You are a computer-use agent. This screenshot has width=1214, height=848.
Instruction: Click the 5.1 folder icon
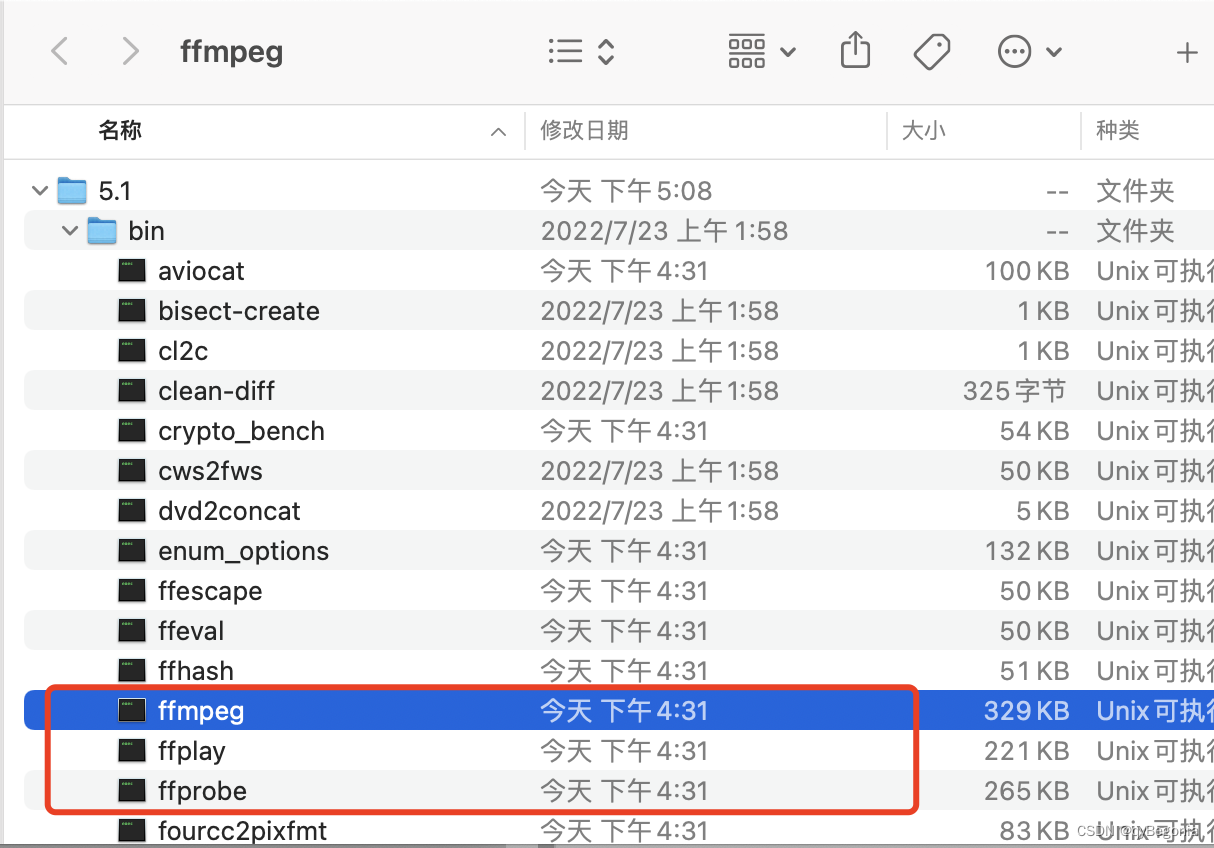(x=72, y=191)
